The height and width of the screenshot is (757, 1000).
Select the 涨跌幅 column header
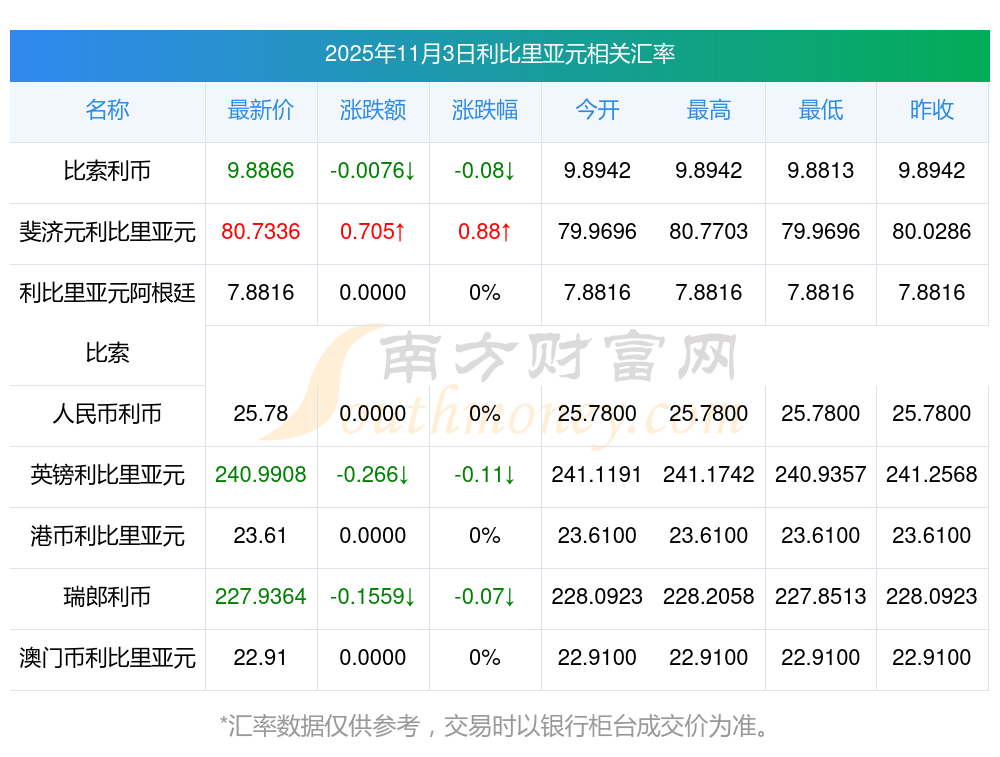pyautogui.click(x=485, y=110)
